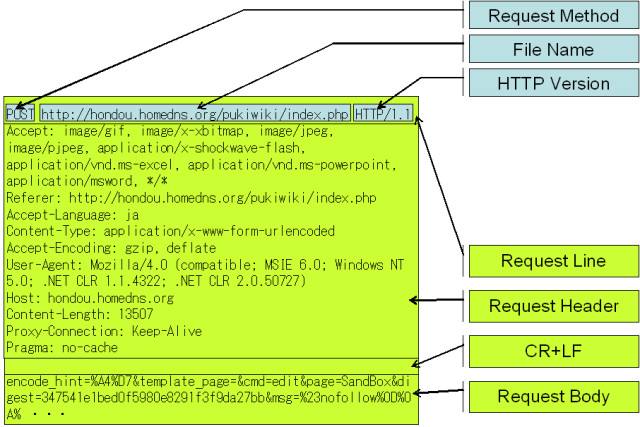
Task: Click the Pragma: no-cache line
Action: [62, 348]
